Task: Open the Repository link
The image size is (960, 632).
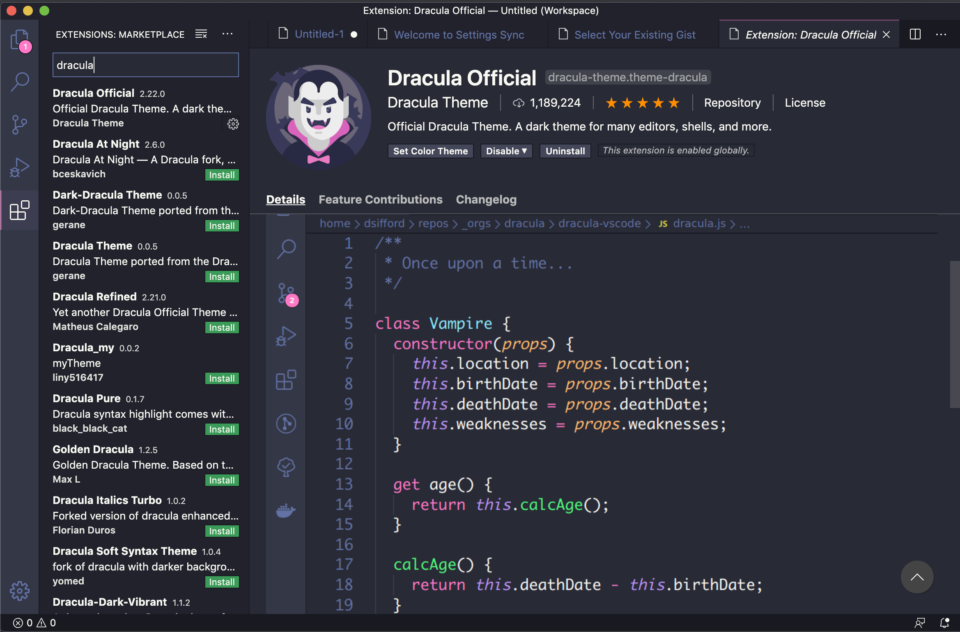Action: [x=731, y=102]
